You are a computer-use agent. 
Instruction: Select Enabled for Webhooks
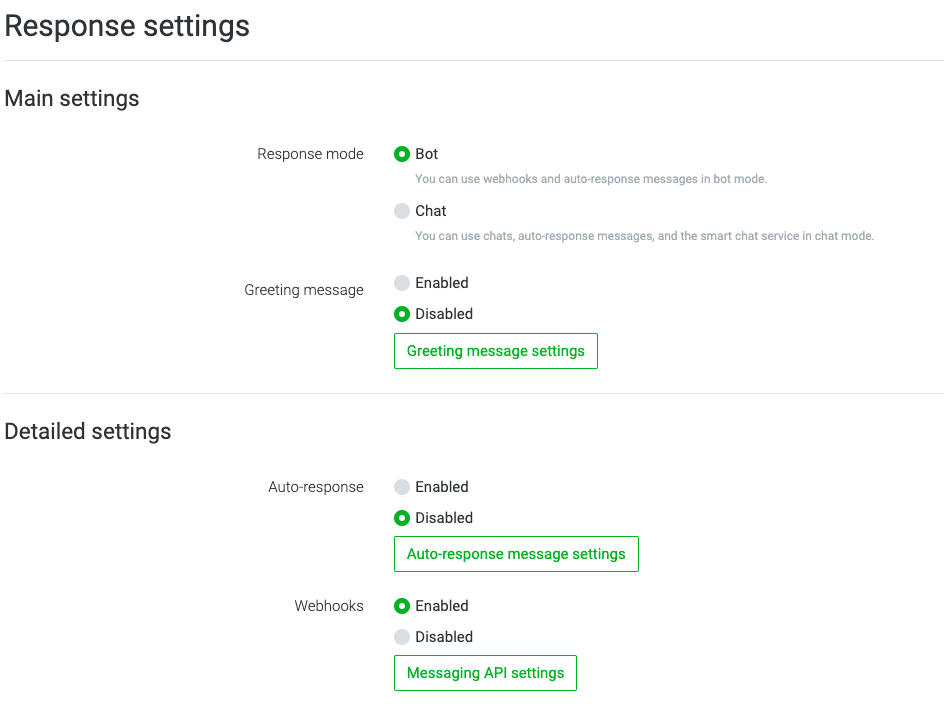402,606
